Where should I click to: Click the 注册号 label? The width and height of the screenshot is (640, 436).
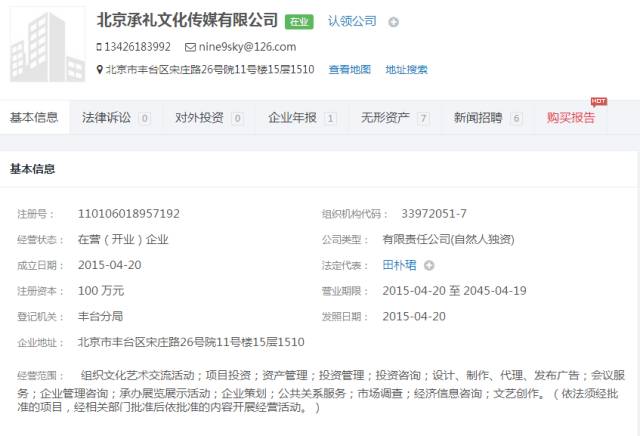tap(35, 214)
